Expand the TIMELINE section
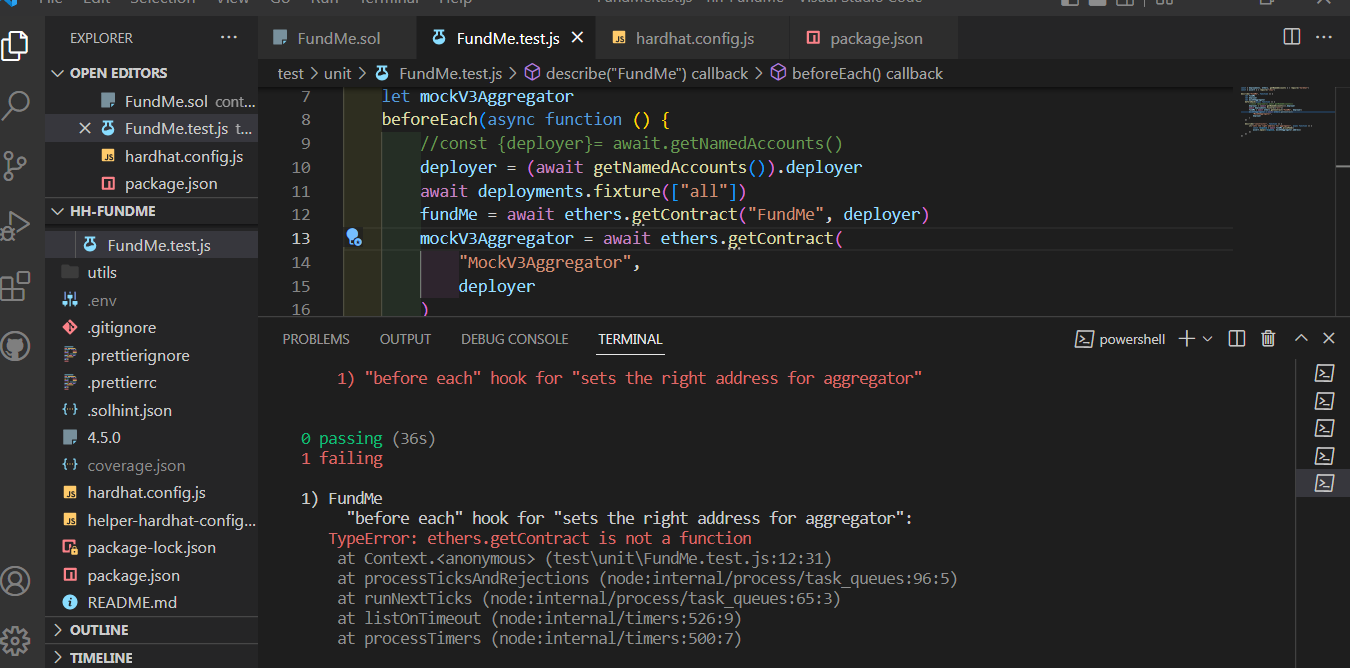This screenshot has width=1350, height=668. [x=151, y=657]
